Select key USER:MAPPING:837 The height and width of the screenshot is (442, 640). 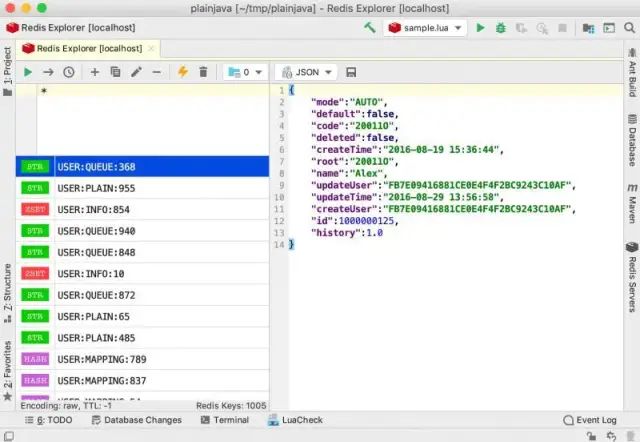coord(142,380)
